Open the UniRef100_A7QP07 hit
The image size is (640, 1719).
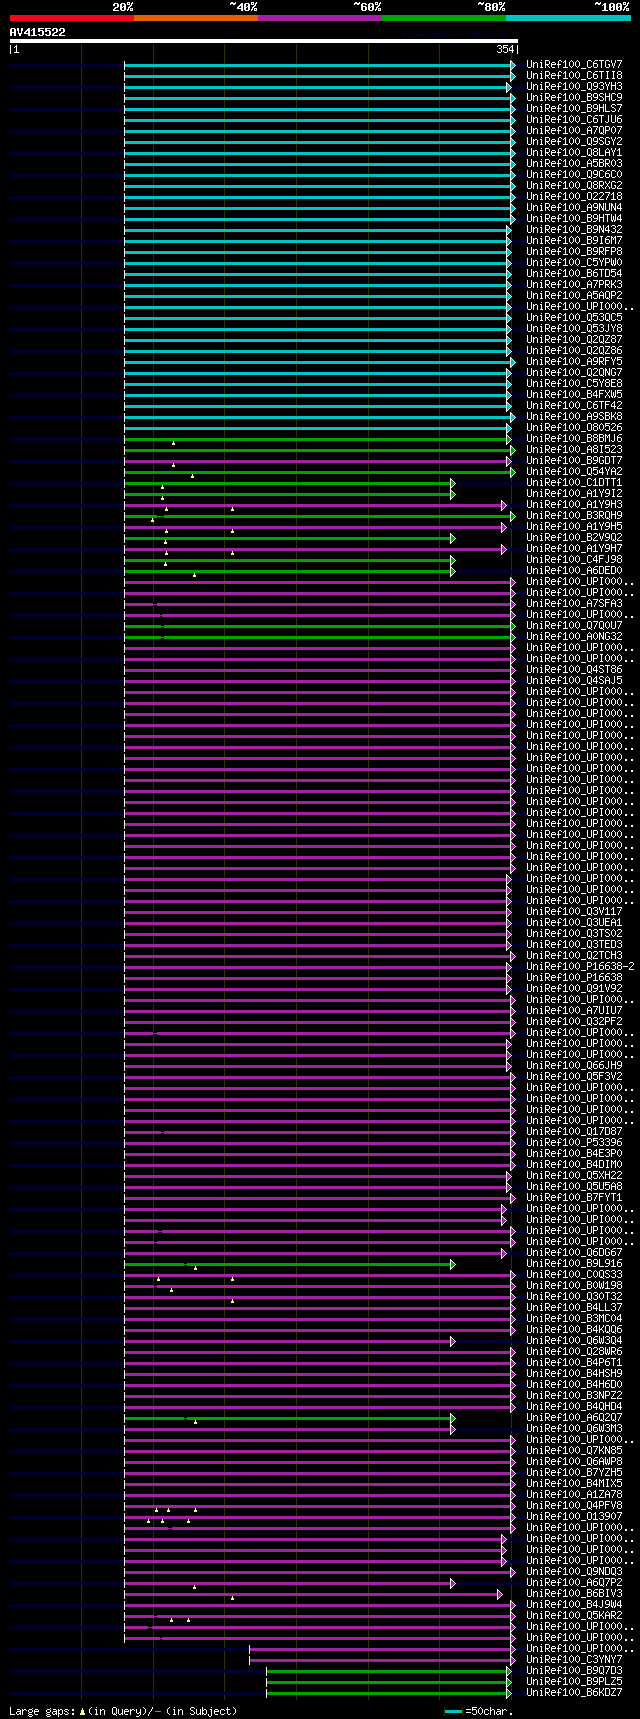click(574, 131)
